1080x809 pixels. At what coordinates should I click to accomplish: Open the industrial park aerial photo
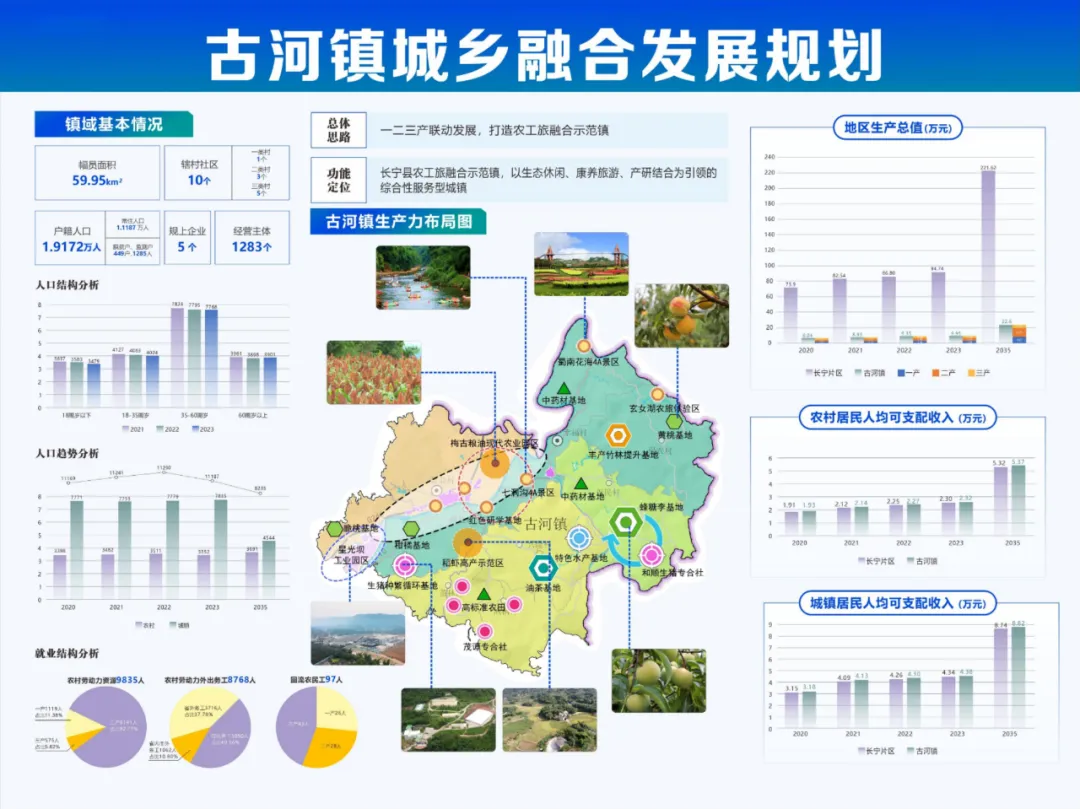tap(358, 633)
